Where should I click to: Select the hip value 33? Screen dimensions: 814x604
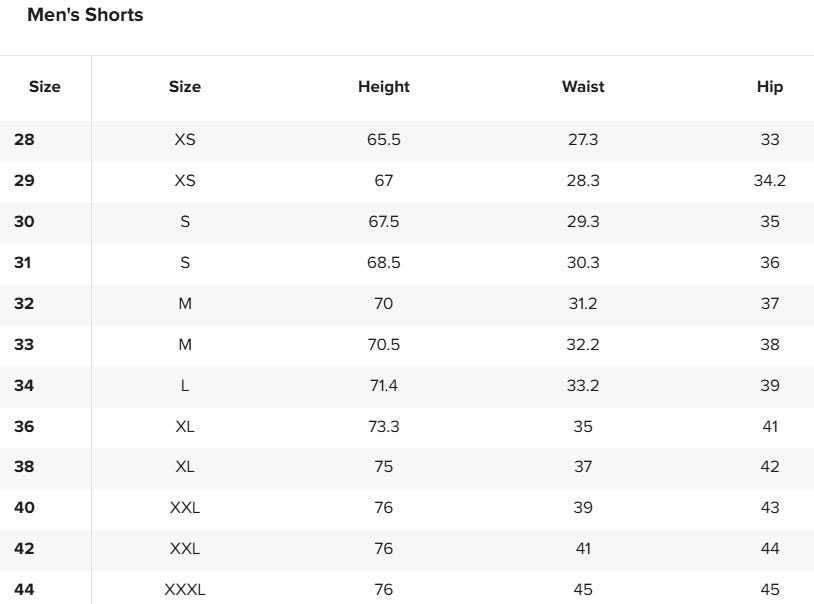(x=769, y=140)
